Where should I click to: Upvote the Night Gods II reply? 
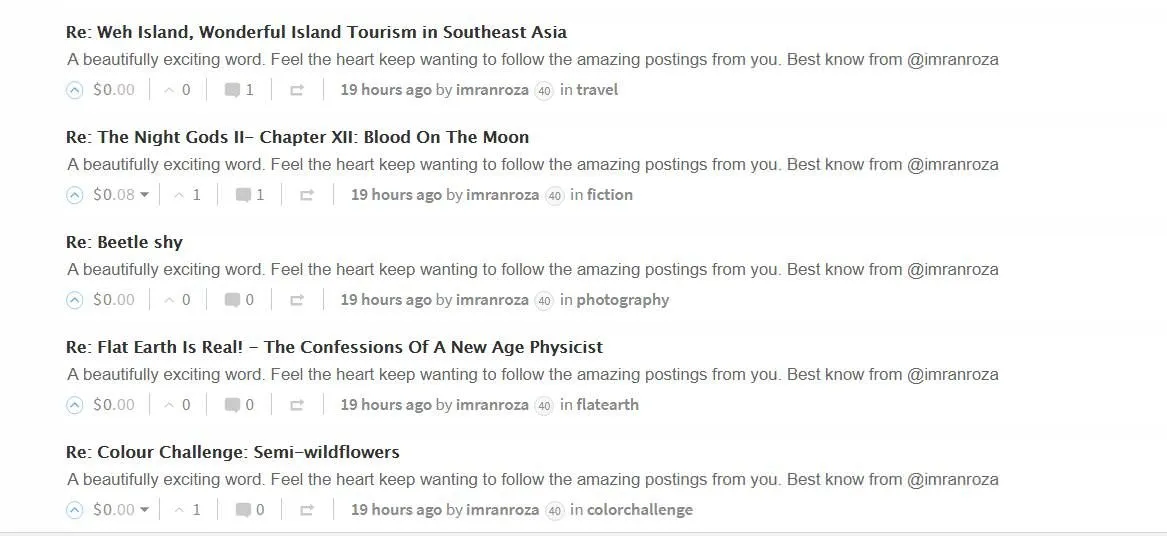tap(74, 196)
